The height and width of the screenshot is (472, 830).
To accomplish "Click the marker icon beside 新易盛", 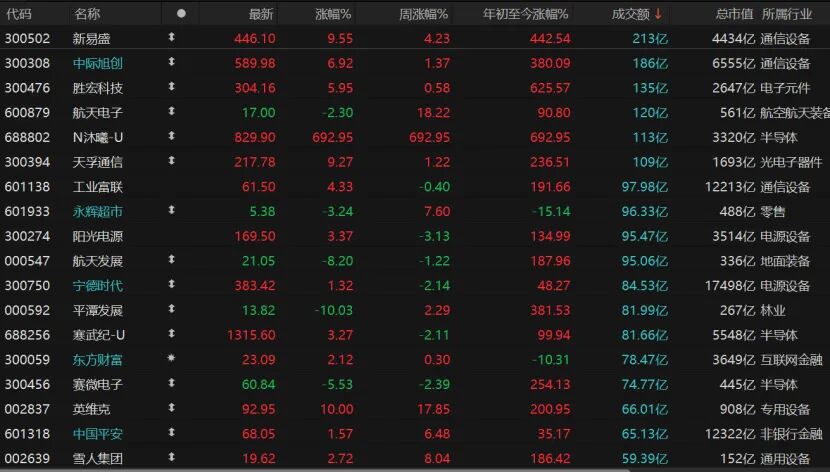I will [x=171, y=38].
